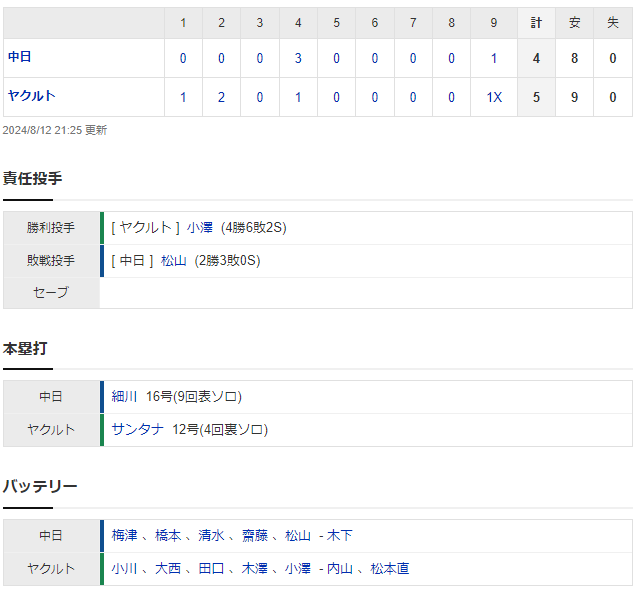Select pitcher 齋藤 in 中日 battery
Viewport: 637px width, 590px height.
point(255,536)
